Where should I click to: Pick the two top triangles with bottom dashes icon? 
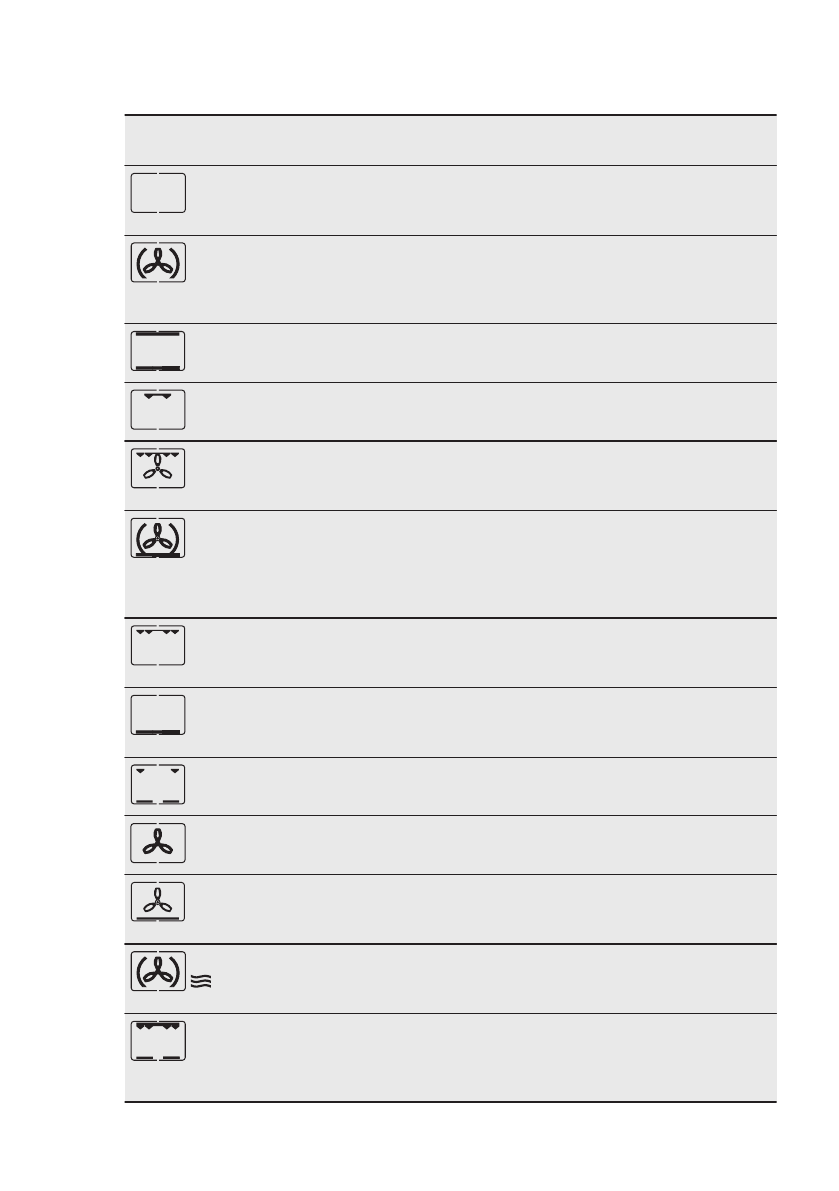tap(158, 785)
